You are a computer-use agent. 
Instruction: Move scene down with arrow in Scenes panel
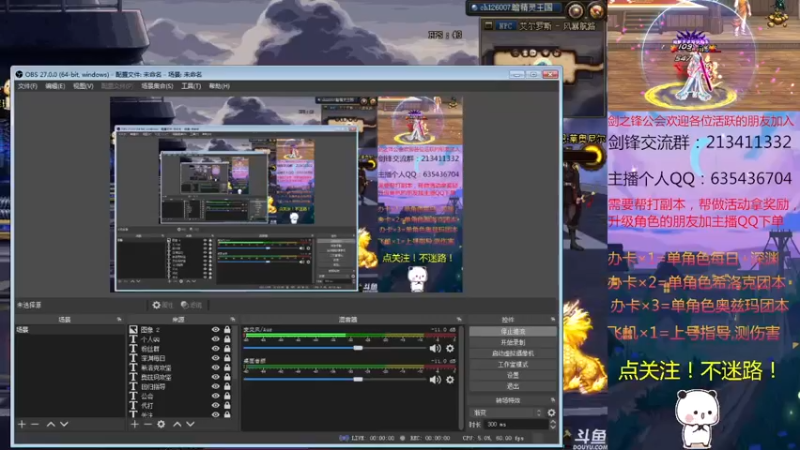point(64,424)
